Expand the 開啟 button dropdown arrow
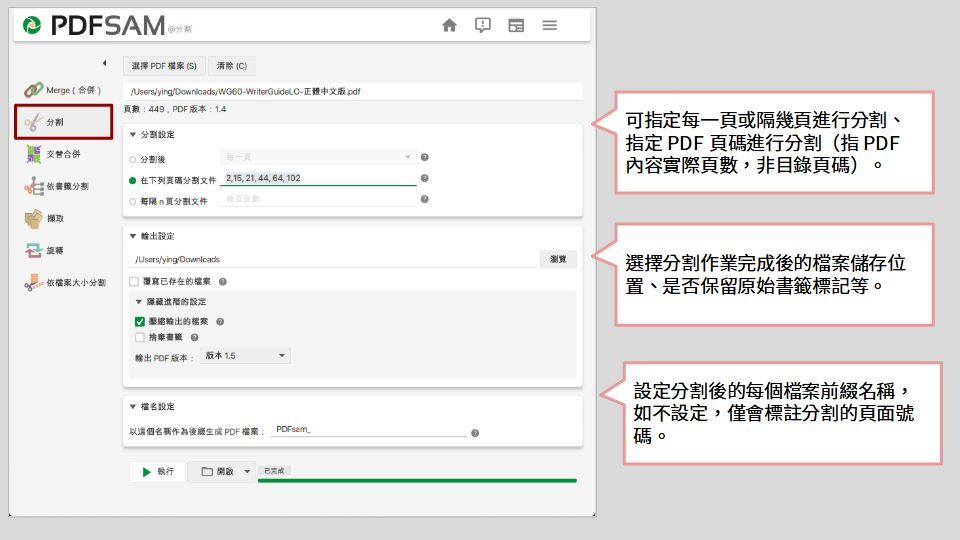Viewport: 960px width, 540px height. (248, 472)
